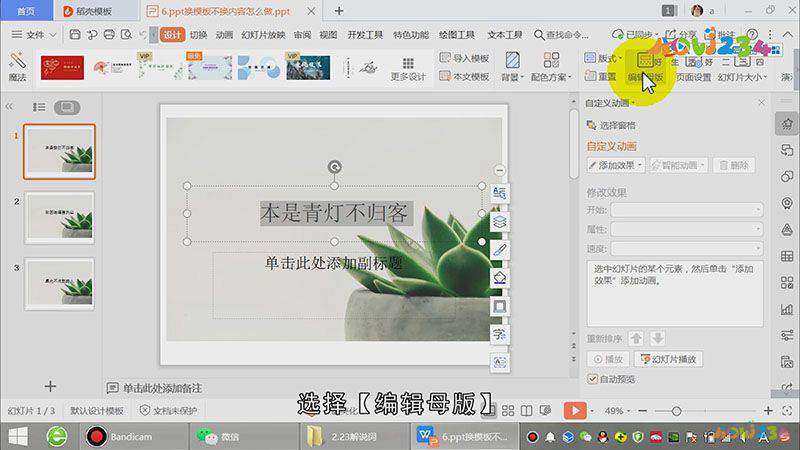Apply red design template thumbnail

pos(62,67)
